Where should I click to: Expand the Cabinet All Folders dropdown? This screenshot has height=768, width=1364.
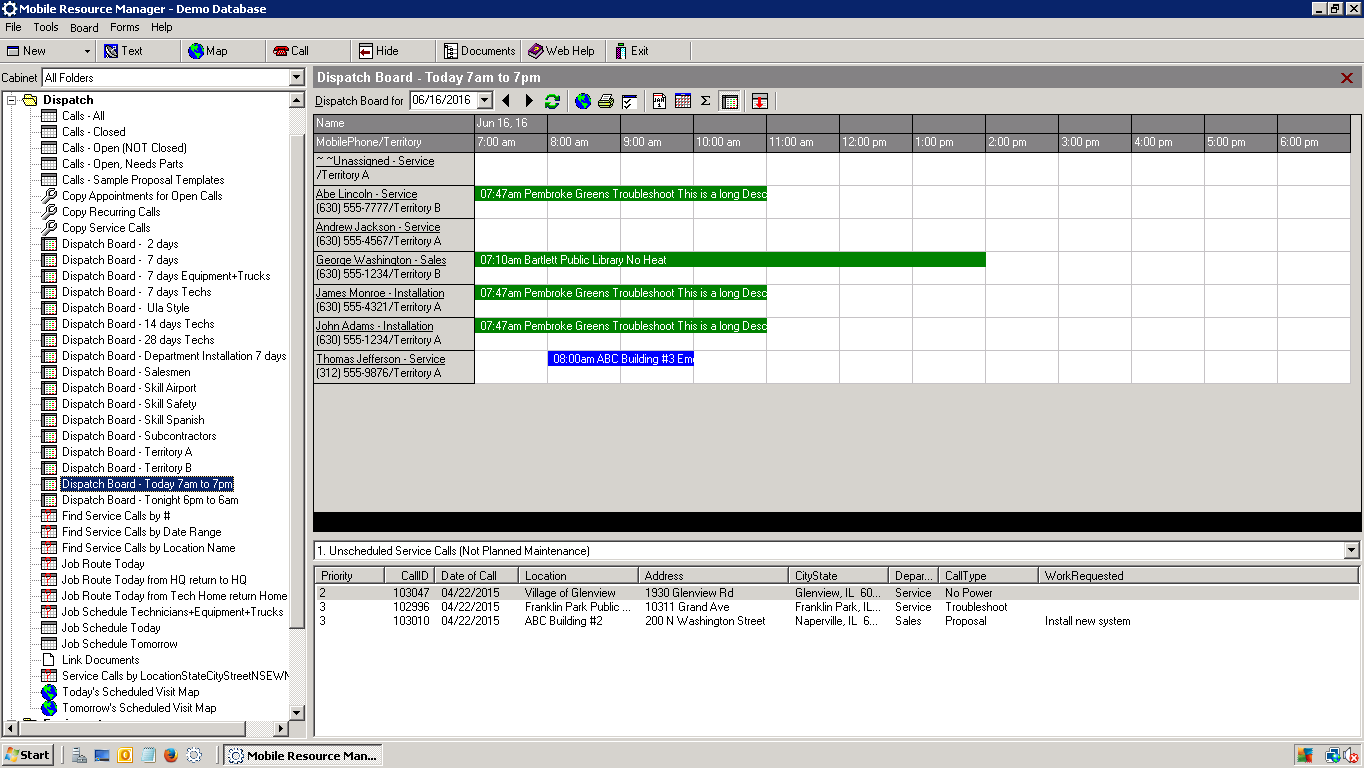[296, 78]
